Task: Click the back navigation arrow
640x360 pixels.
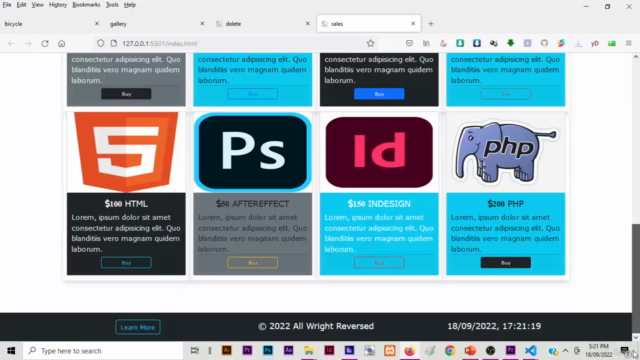Action: (11, 43)
